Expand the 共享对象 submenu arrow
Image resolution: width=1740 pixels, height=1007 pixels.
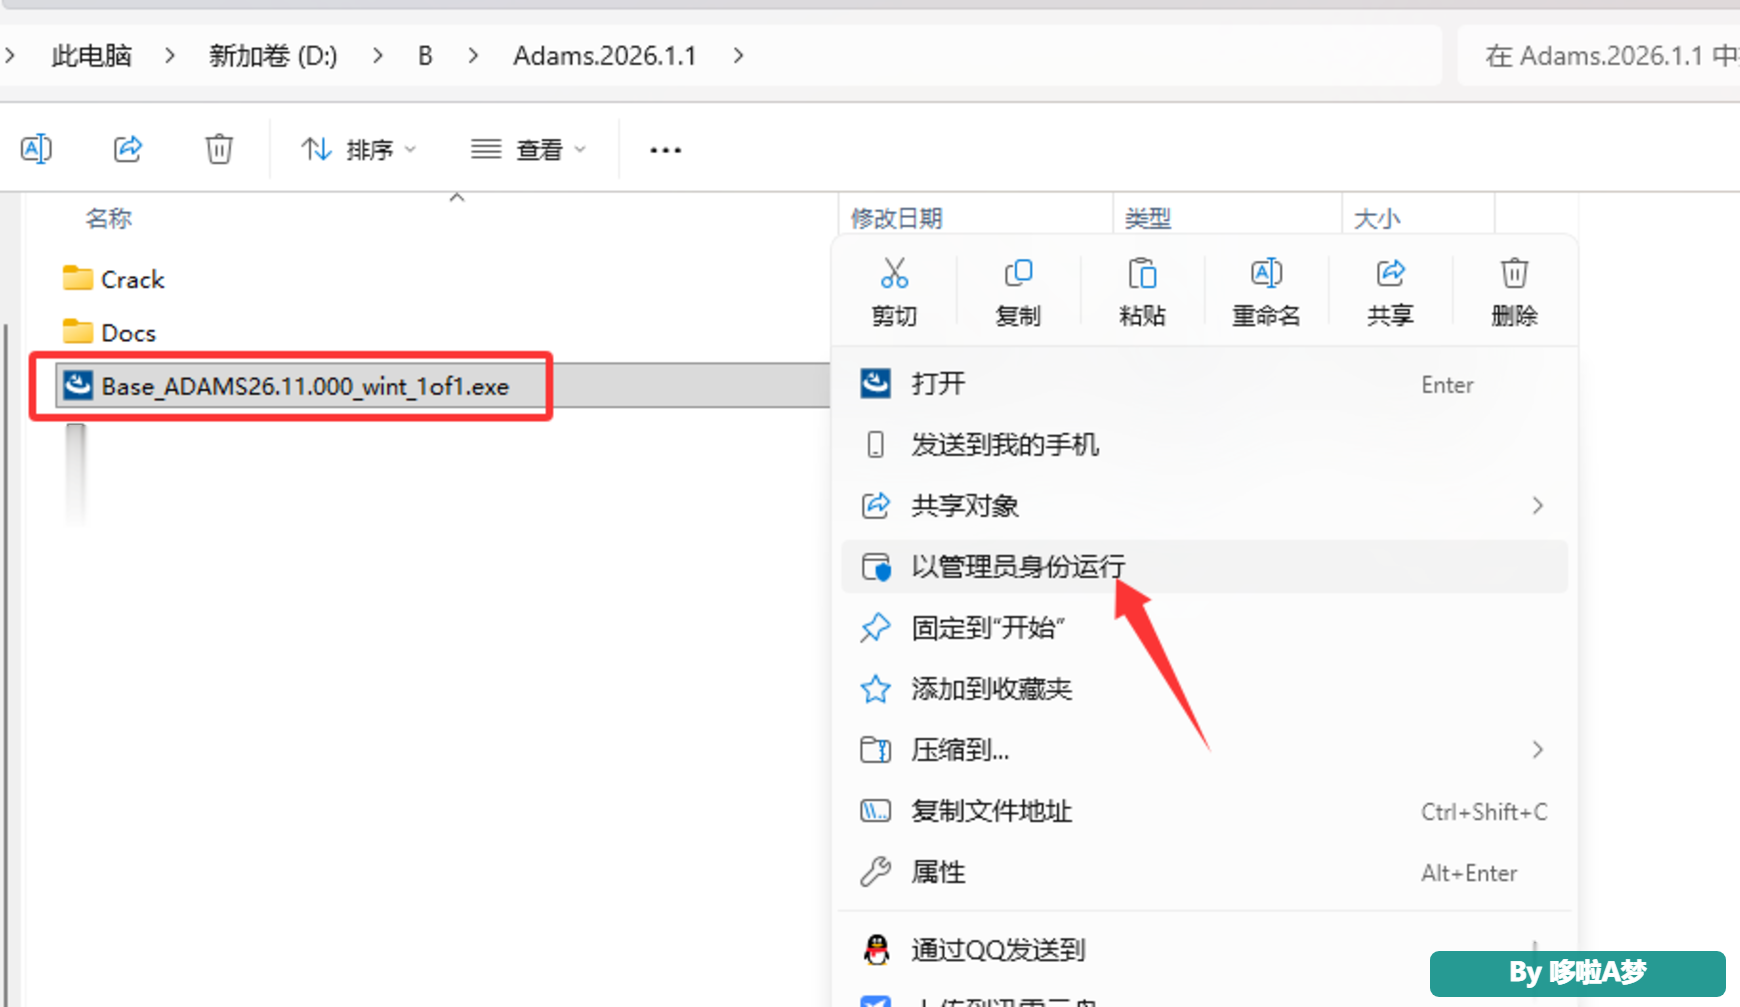[x=1538, y=506]
